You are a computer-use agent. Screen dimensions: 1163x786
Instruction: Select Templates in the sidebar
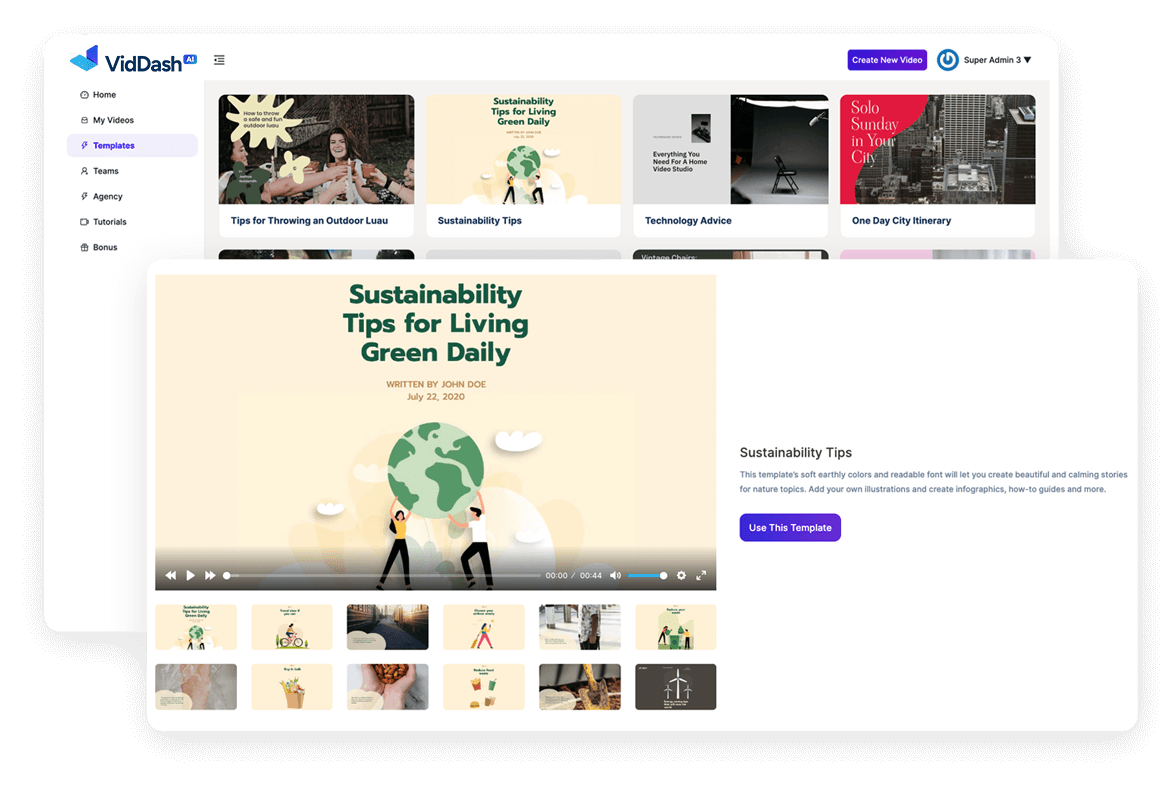pyautogui.click(x=132, y=145)
